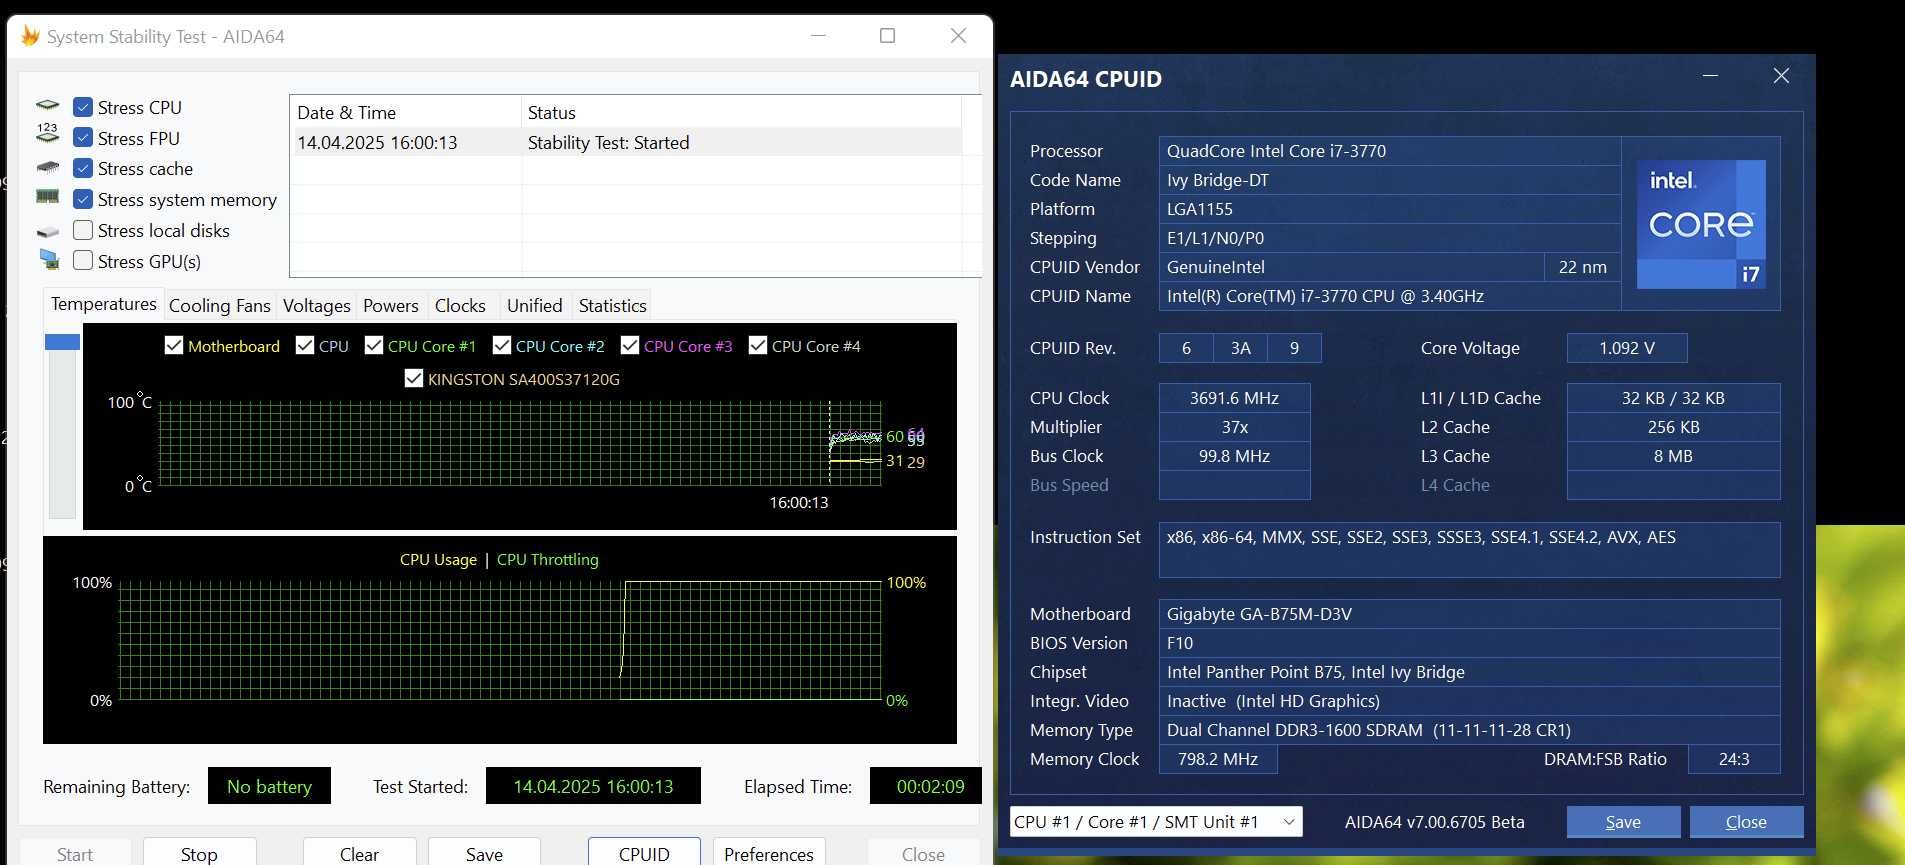Uncheck Stress system memory
The width and height of the screenshot is (1905, 865).
(x=83, y=199)
